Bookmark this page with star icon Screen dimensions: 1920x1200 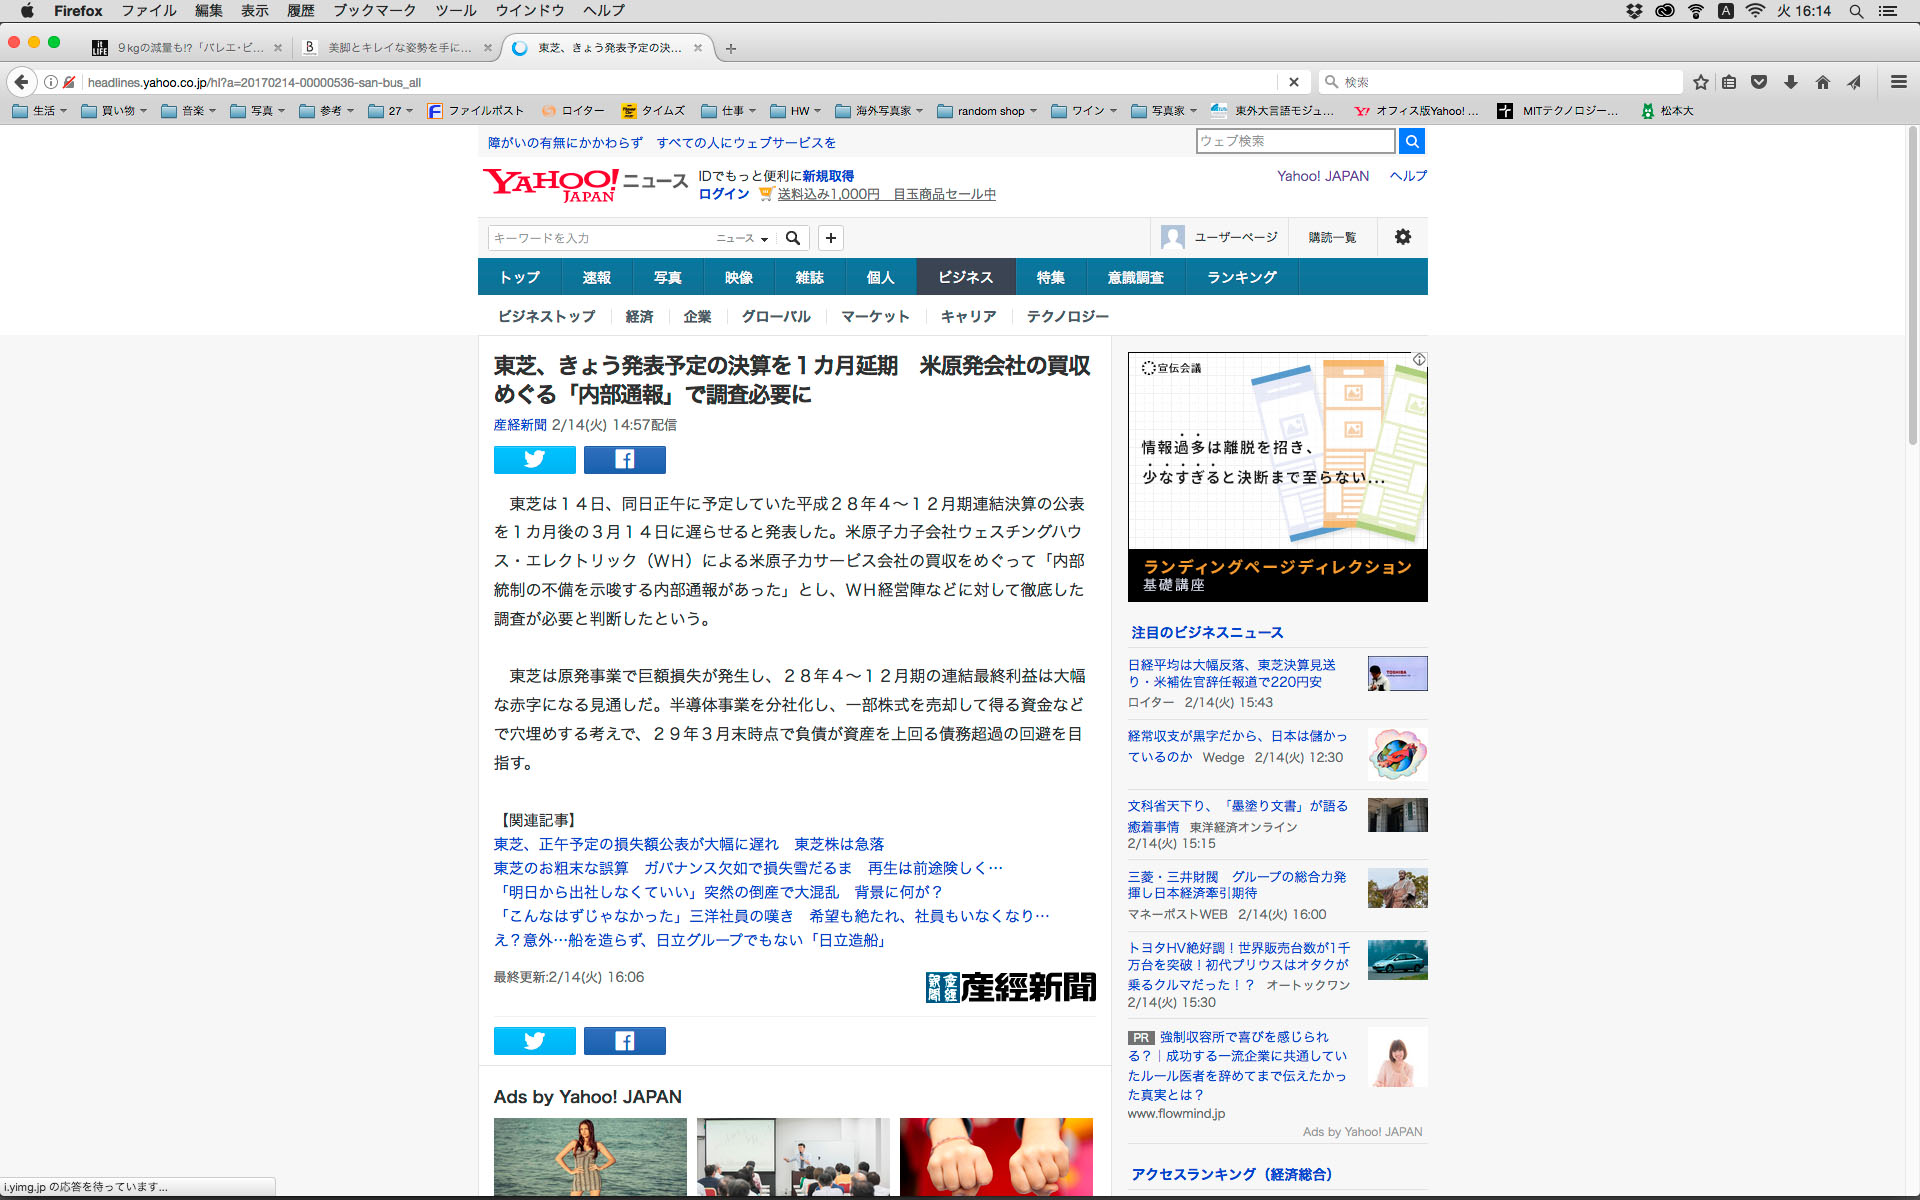(1700, 82)
